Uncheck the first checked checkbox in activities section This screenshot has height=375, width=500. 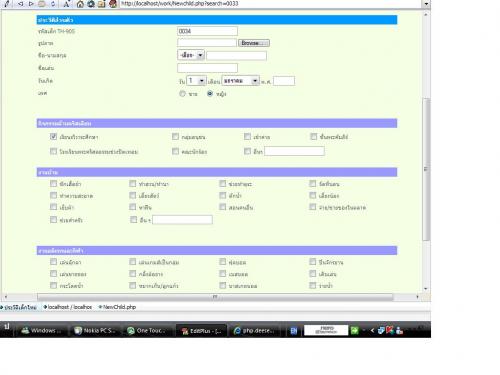[53, 136]
